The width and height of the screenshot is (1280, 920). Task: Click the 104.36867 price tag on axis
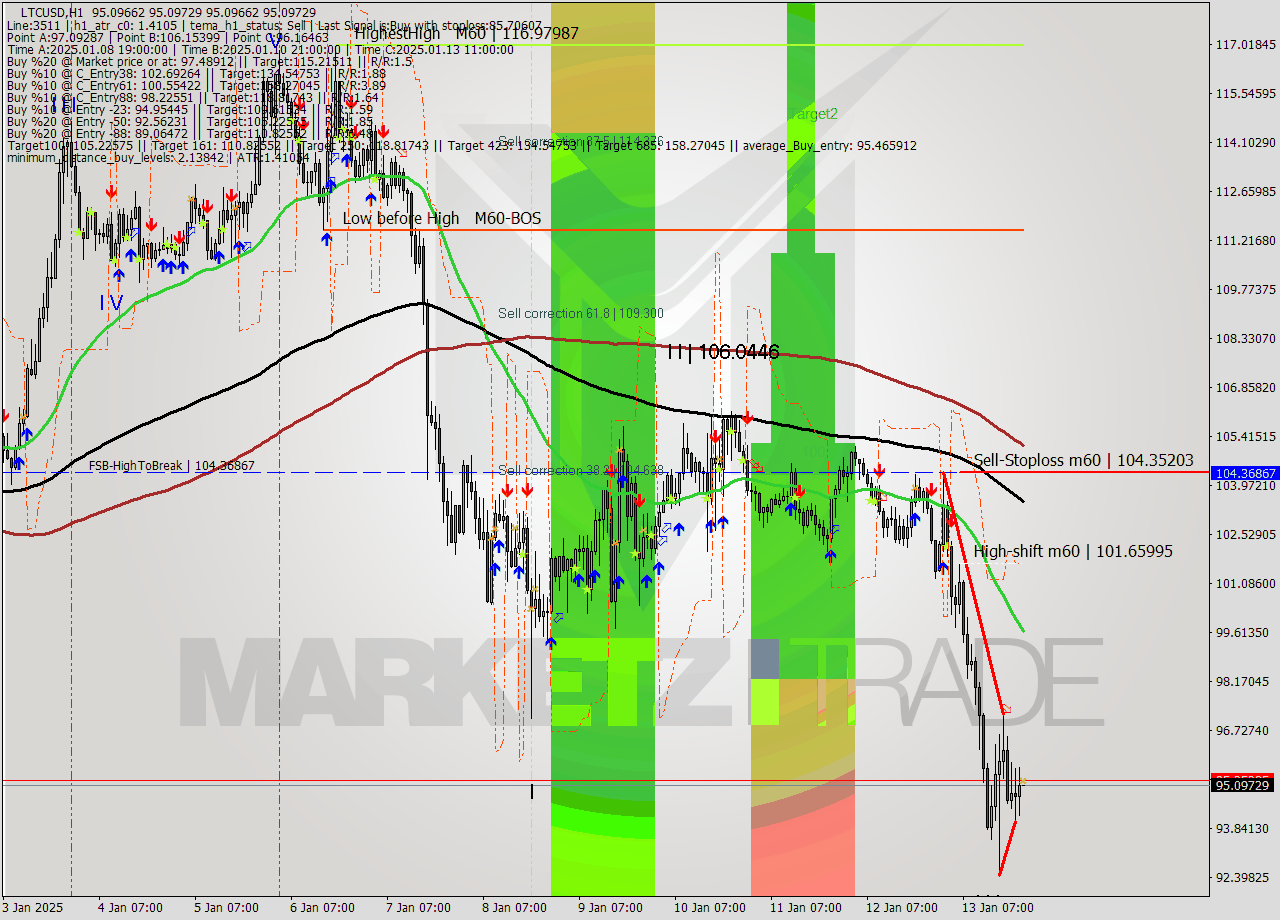tap(1245, 473)
